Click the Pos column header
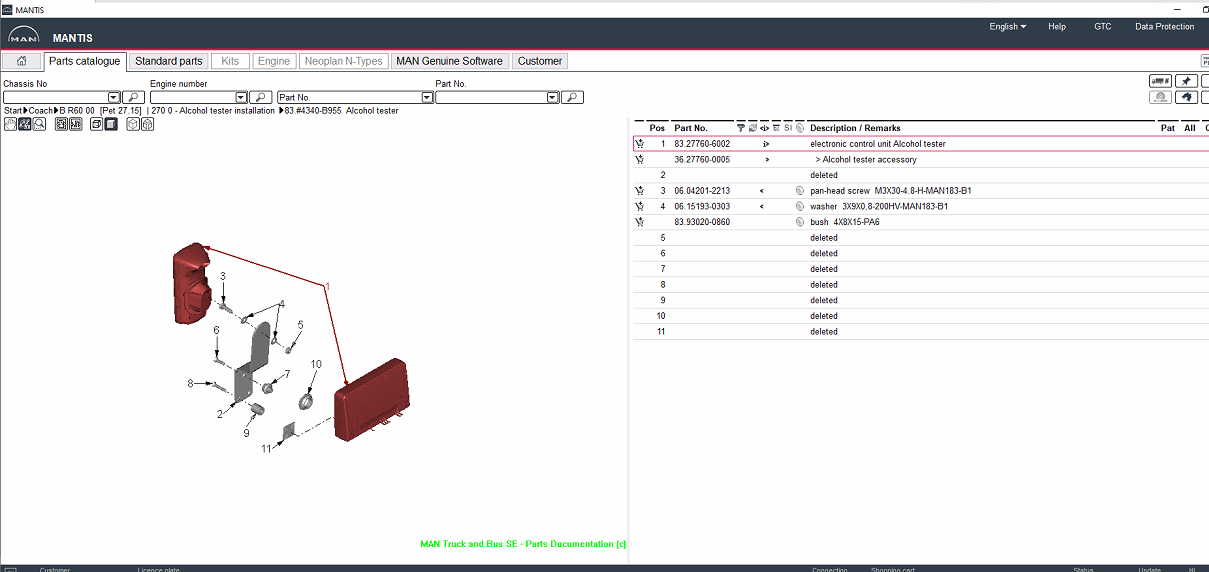Viewport: 1209px width, 572px height. coord(657,128)
